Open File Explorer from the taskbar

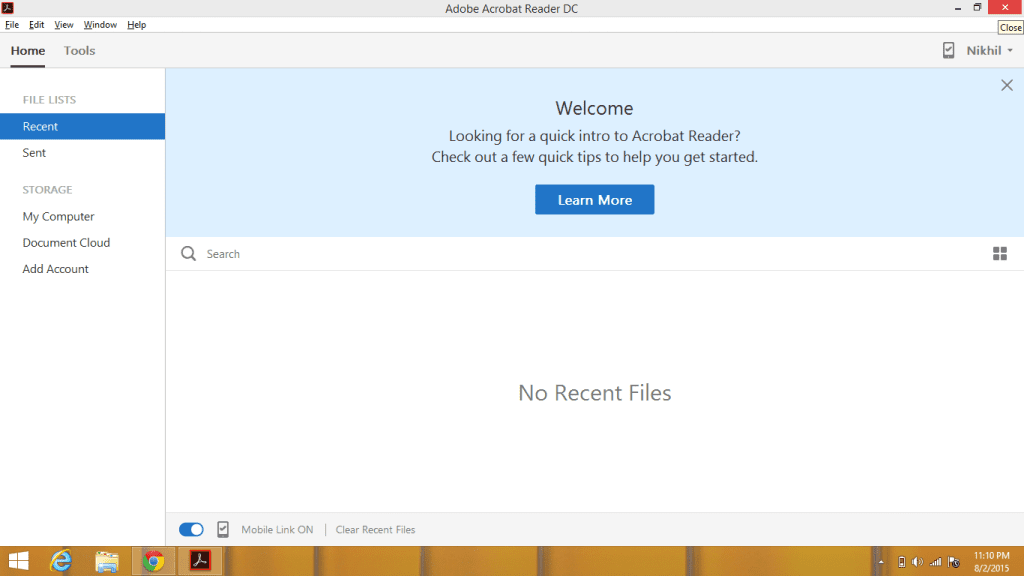click(107, 561)
